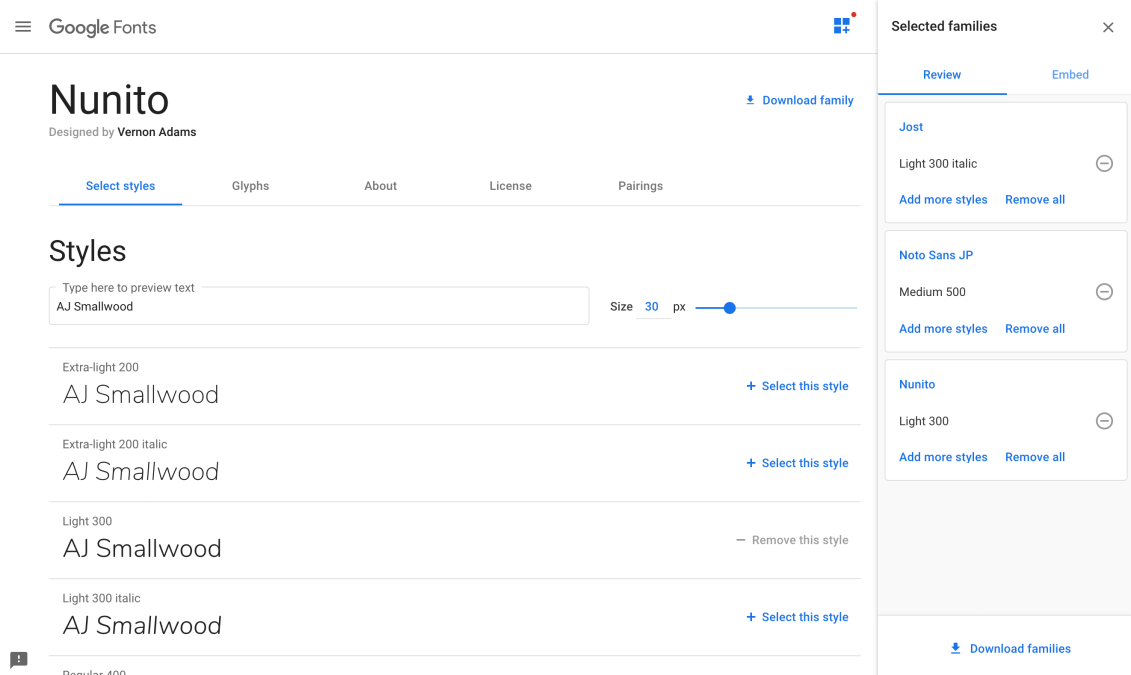1131x675 pixels.
Task: Open the selected families grid icon
Action: tap(842, 26)
